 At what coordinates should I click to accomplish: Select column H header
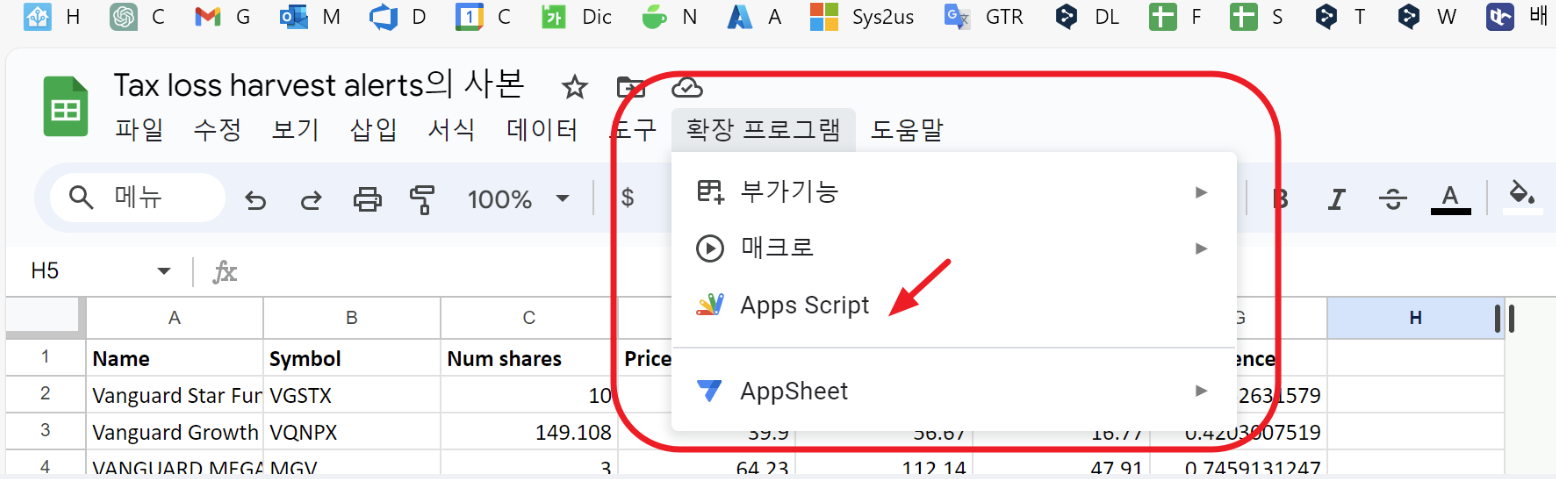(1415, 318)
